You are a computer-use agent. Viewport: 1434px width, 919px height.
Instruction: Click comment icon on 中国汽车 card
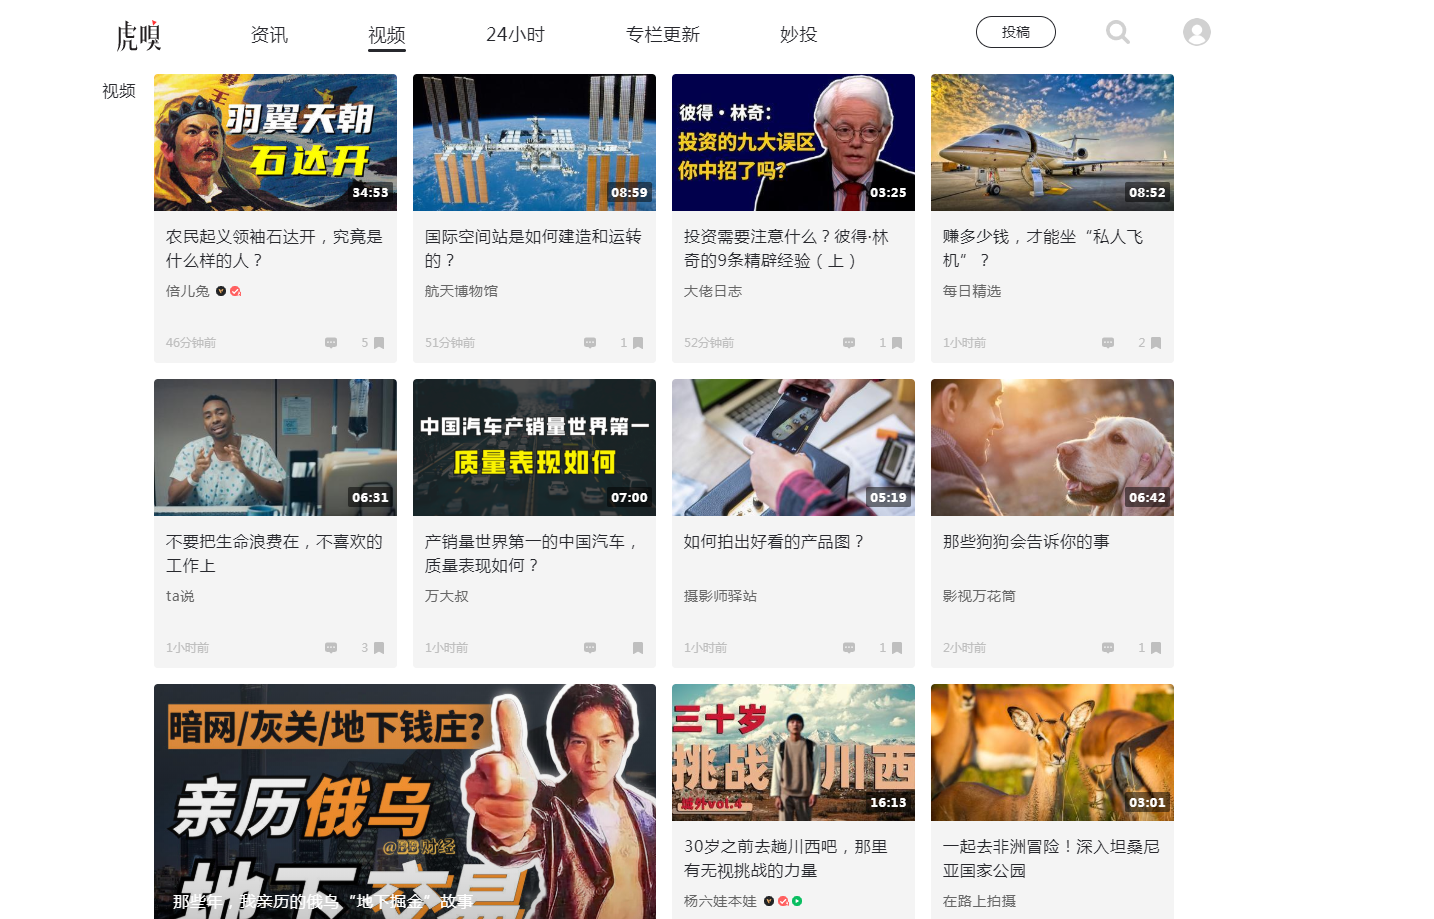click(x=590, y=648)
